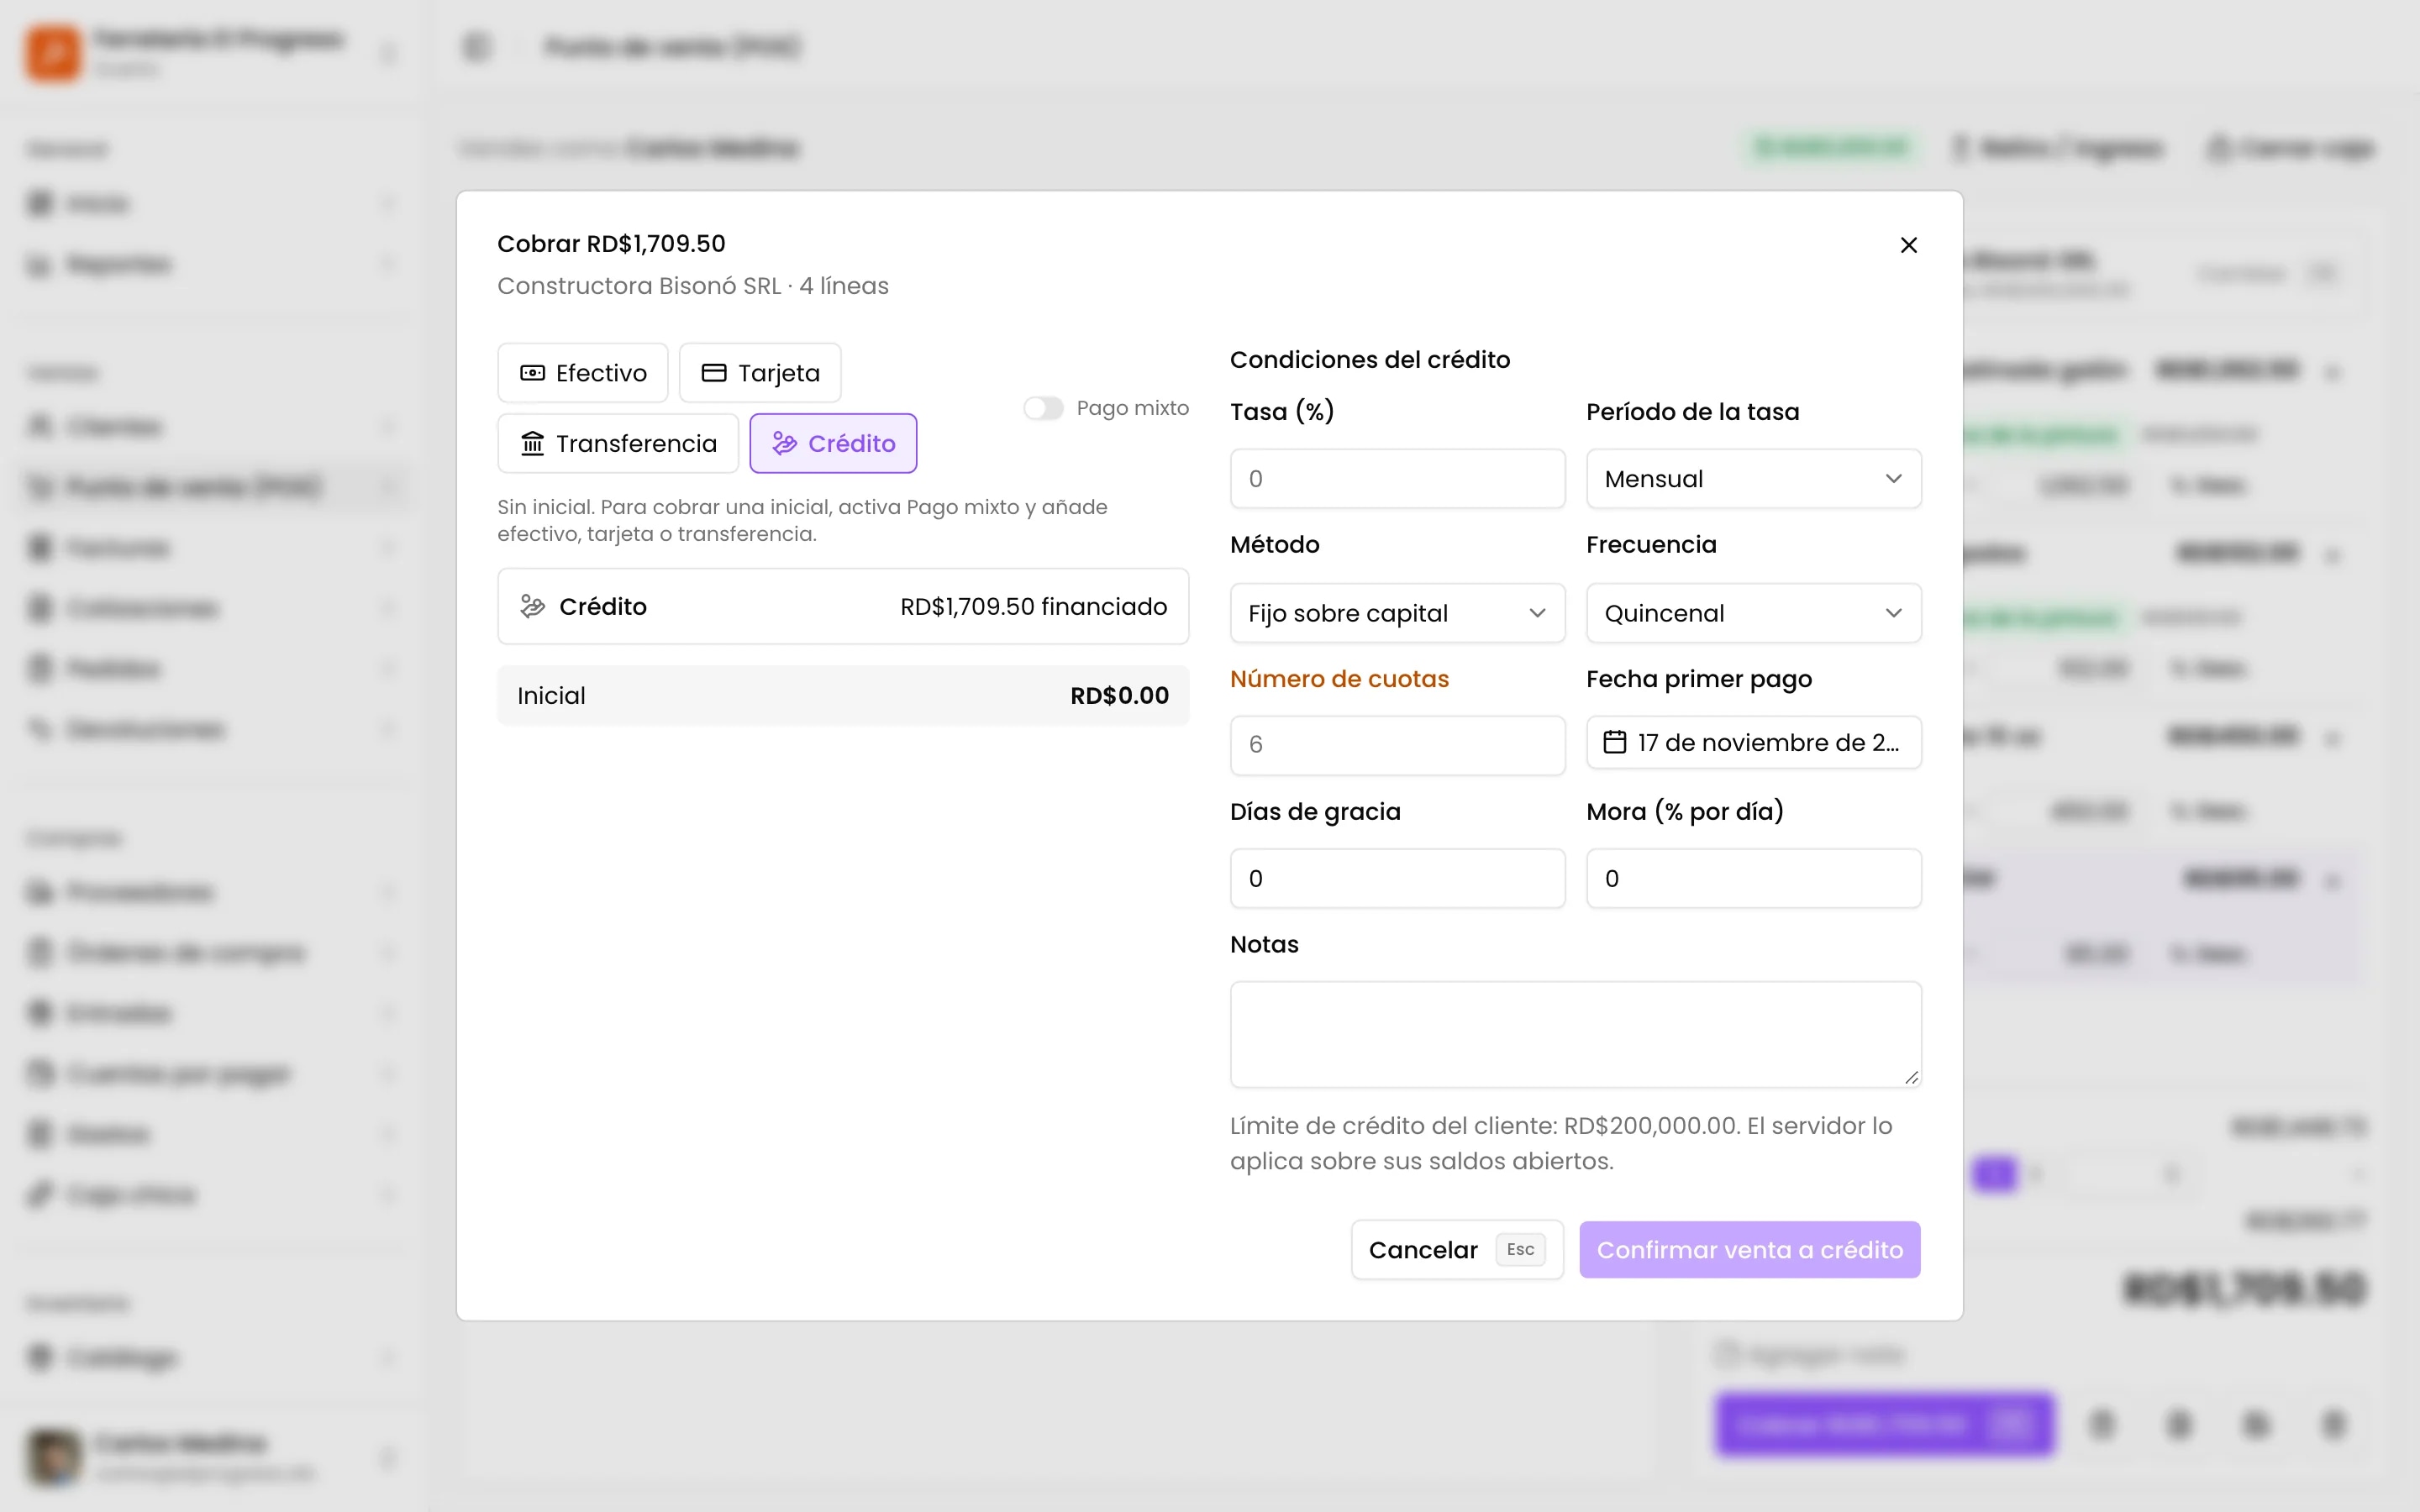The width and height of the screenshot is (2420, 1512).
Task: Click the card icon on Tarjeta
Action: coord(713,373)
